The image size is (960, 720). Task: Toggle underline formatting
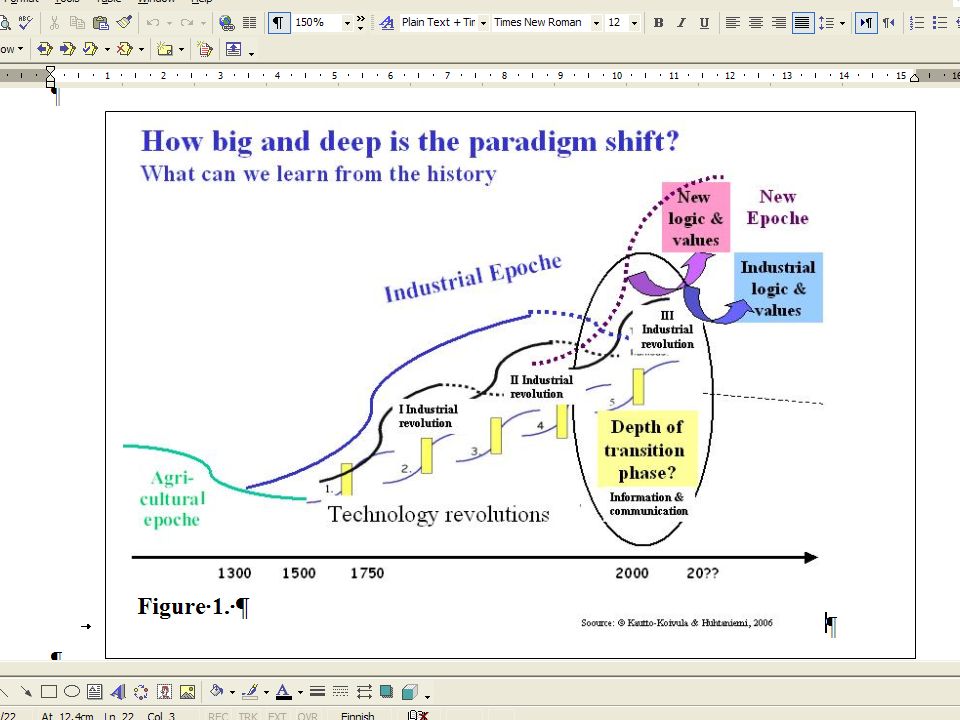point(705,23)
